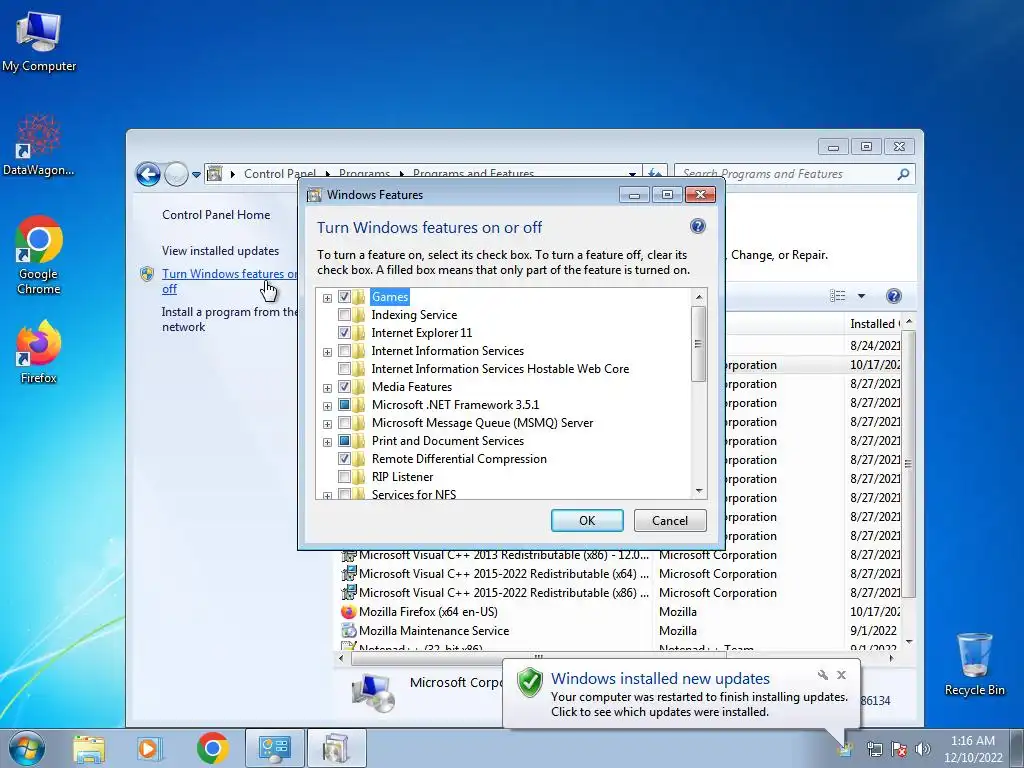Check IIS Hostable Web Core box
Screen dimensions: 1024x768
(x=344, y=368)
